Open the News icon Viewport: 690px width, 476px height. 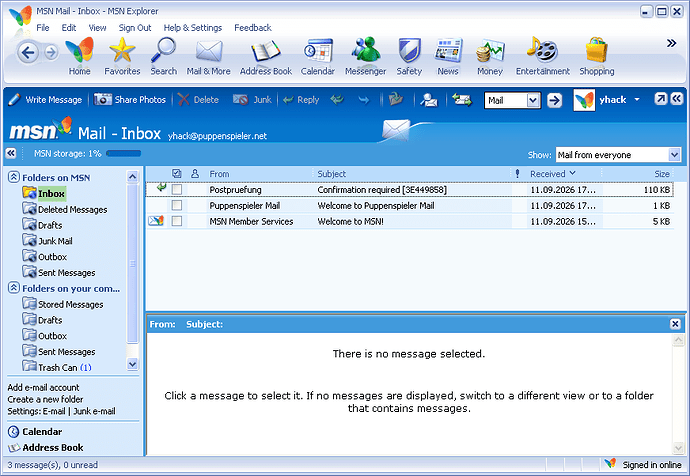[448, 50]
